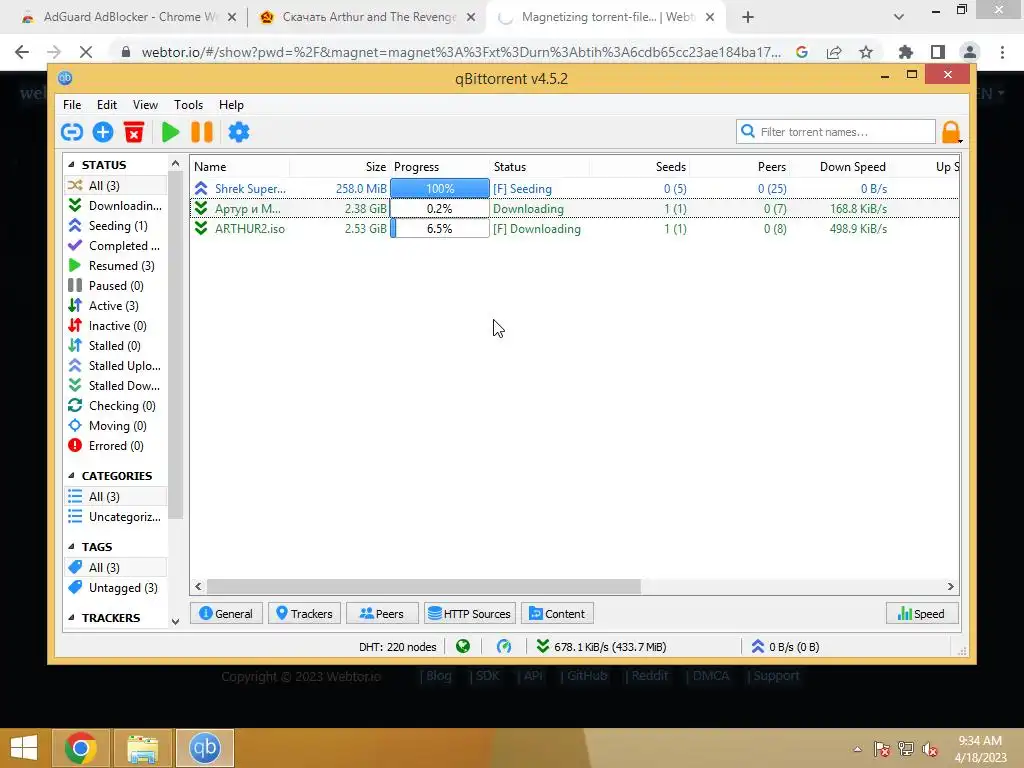Select the ARTHUR2.iso torrent row
Screen dimensions: 1024x768
pyautogui.click(x=575, y=229)
